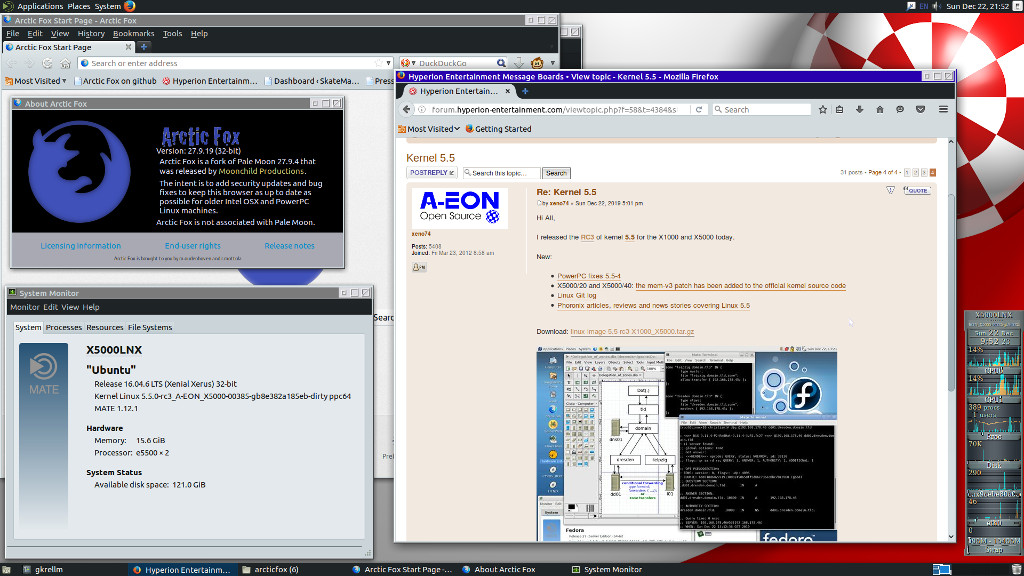Click DuckDuckGo search magnifier icon

click(x=501, y=63)
